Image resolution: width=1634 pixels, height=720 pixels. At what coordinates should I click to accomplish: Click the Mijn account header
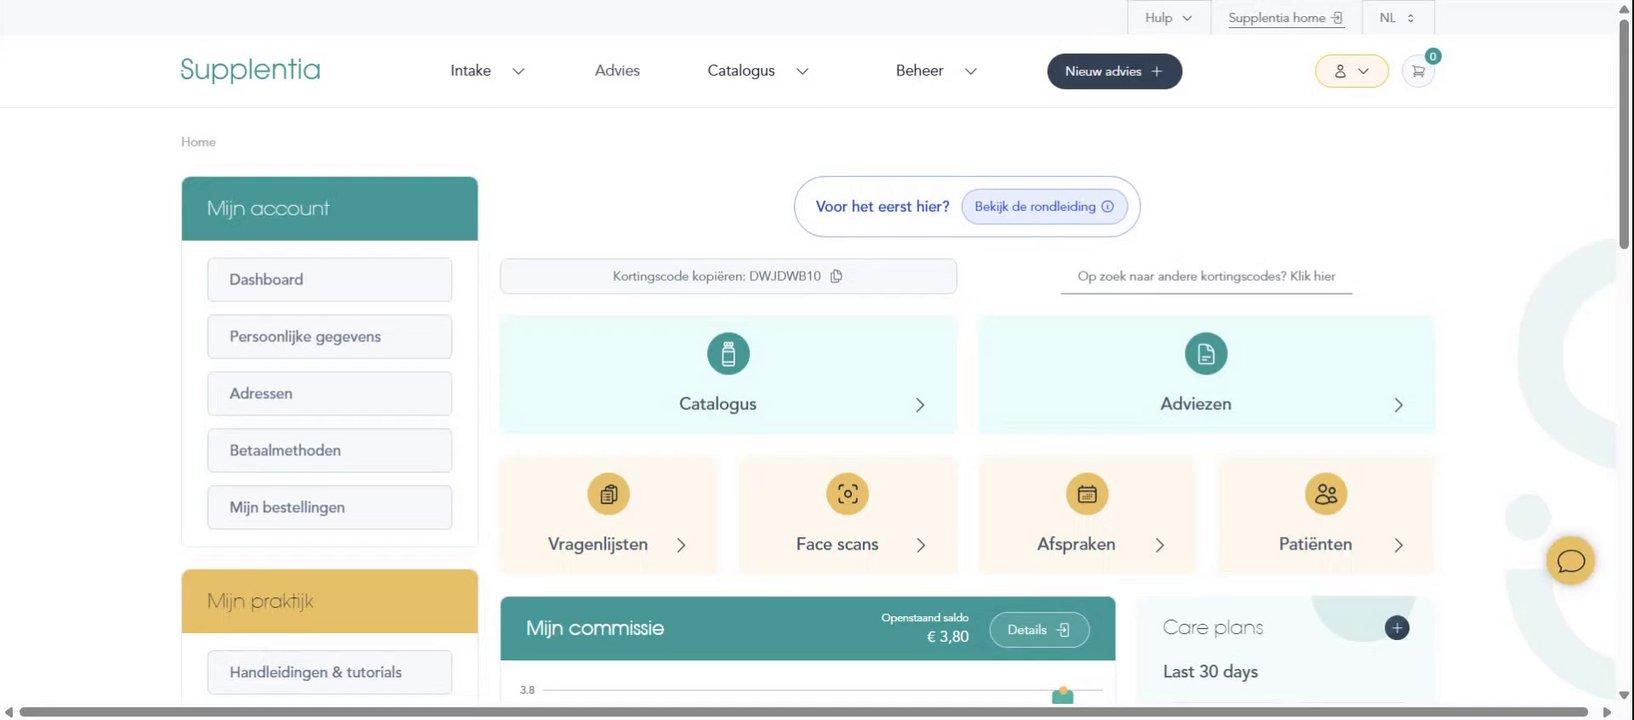coord(330,209)
